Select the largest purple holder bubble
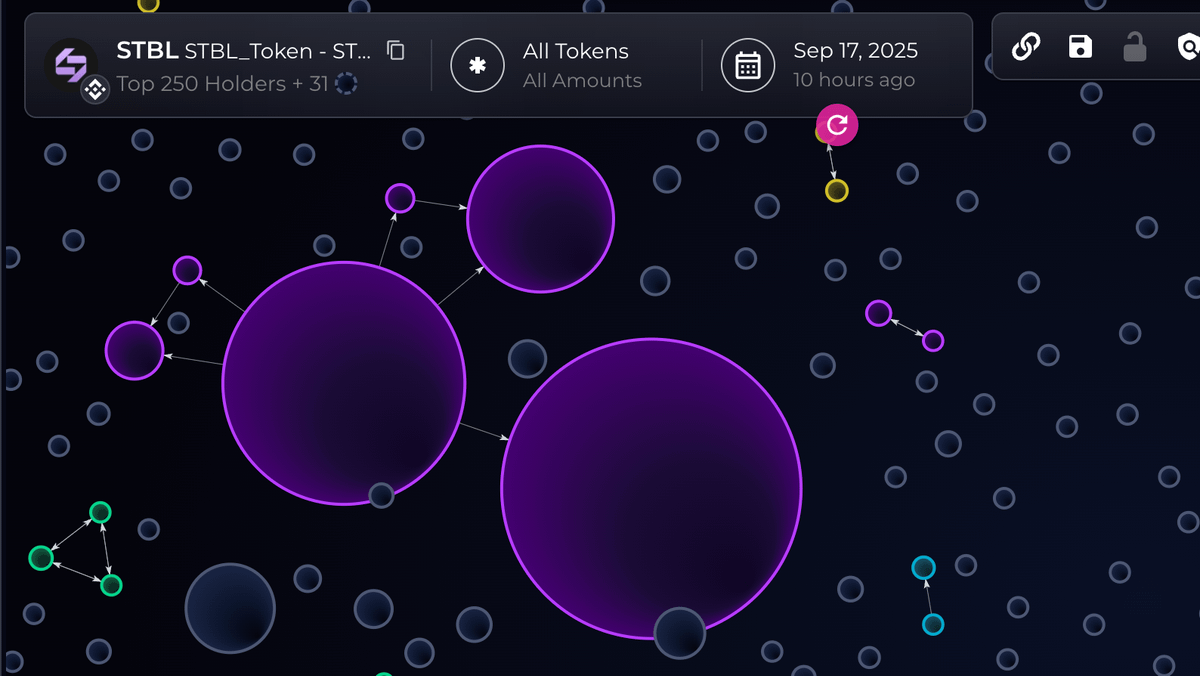Viewport: 1200px width, 676px height. (651, 488)
